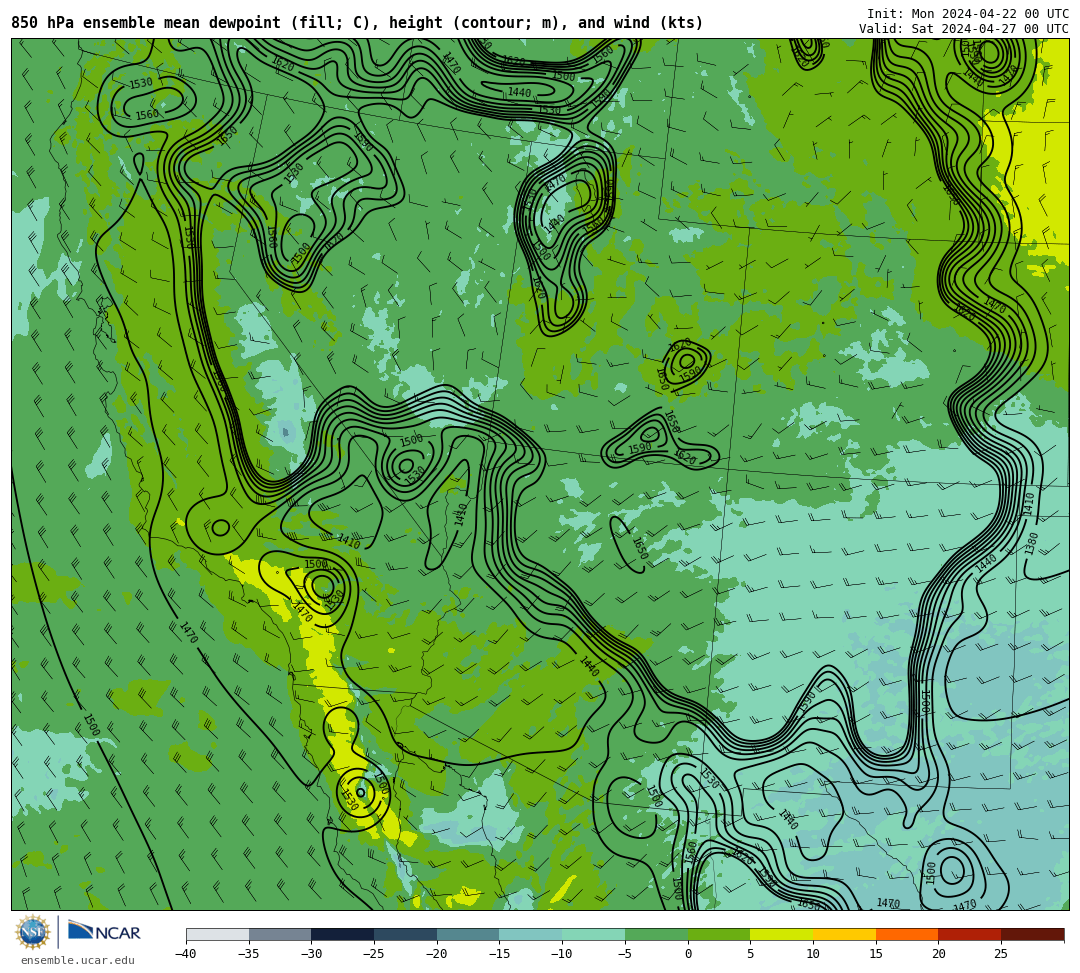Image resolution: width=1080 pixels, height=973 pixels.
Task: Pick the dark navy -30 to -25 swatch
Action: (343, 934)
